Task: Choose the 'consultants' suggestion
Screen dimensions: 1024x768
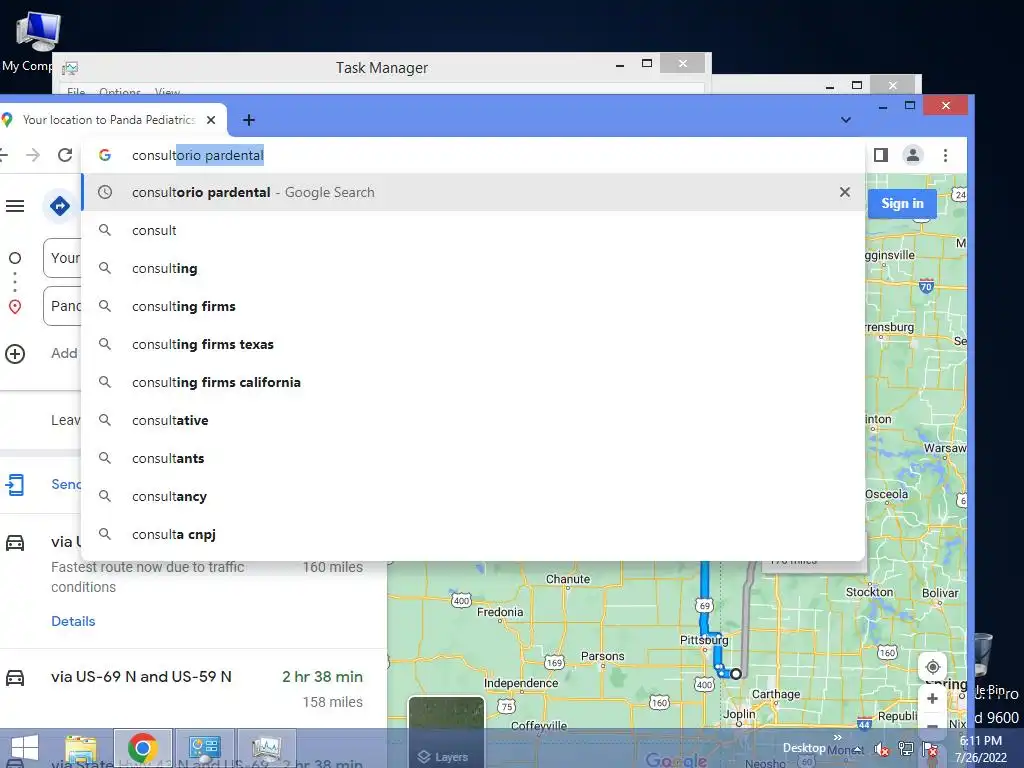Action: (473, 458)
